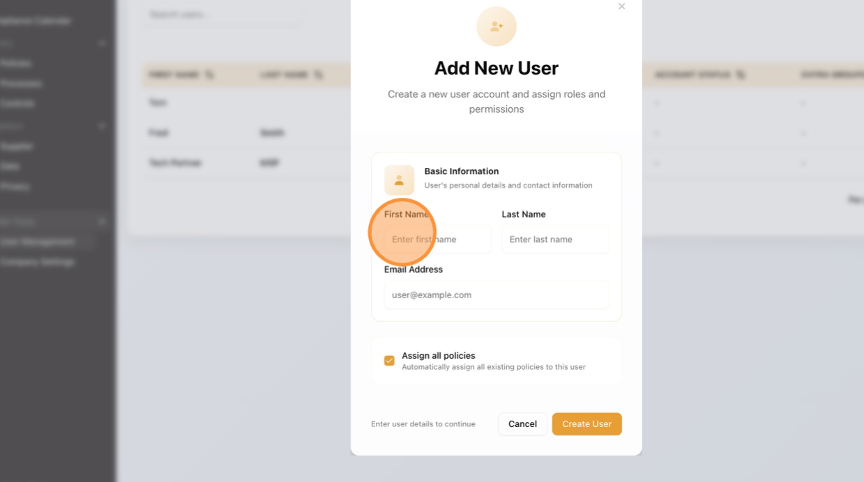Focus the Last Name input field
Image resolution: width=864 pixels, height=482 pixels.
pos(555,239)
